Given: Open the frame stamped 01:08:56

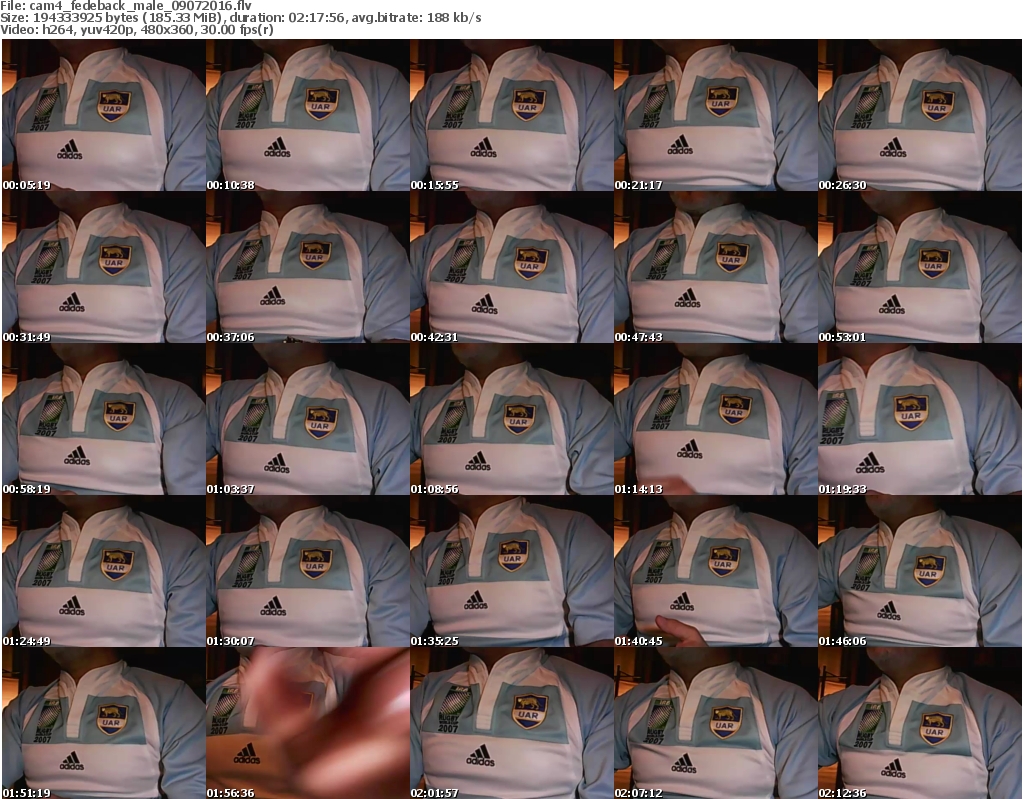Looking at the screenshot, I should [x=512, y=419].
